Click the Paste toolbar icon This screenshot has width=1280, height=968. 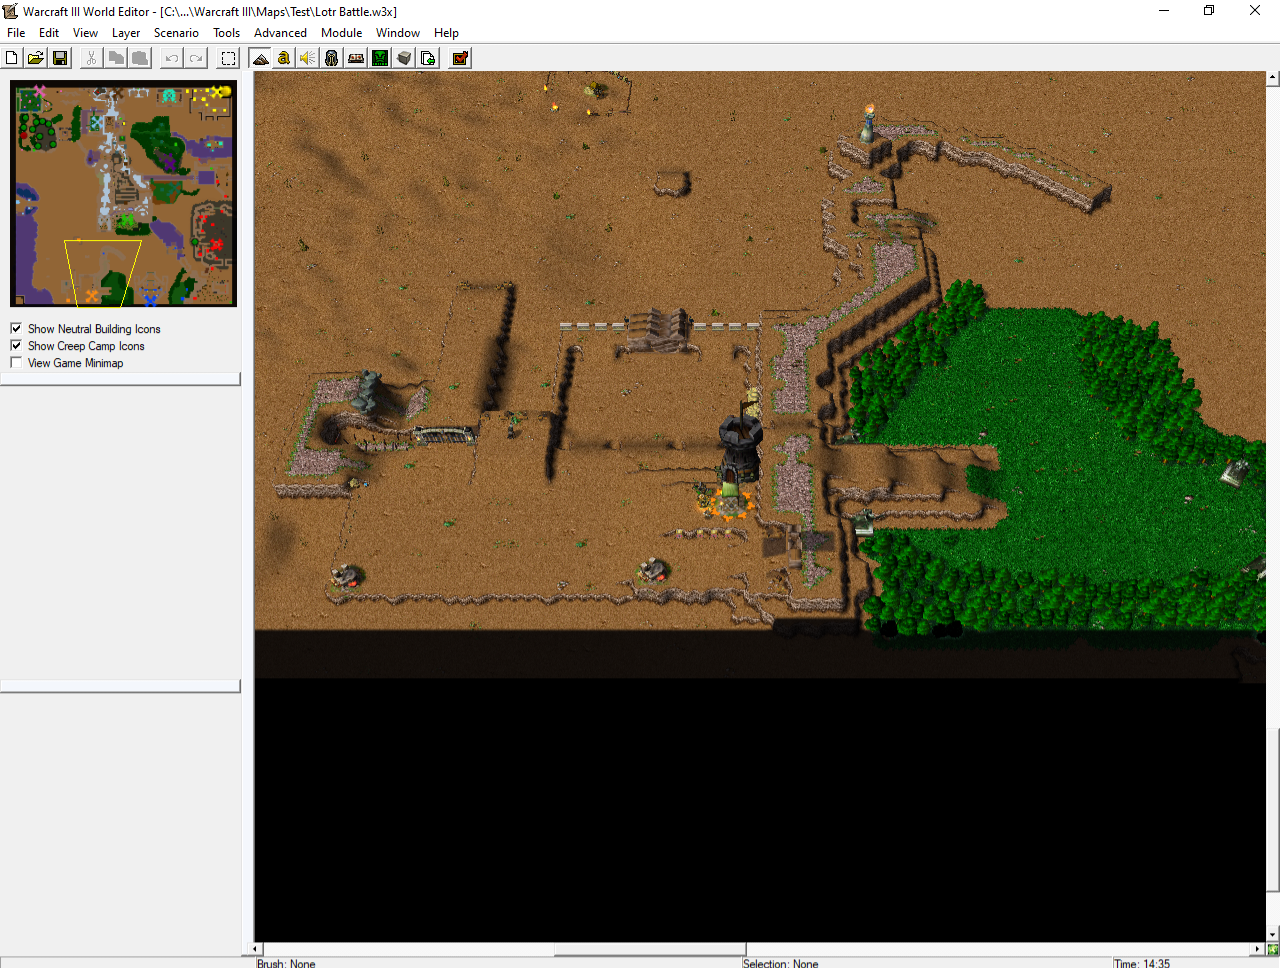[x=140, y=58]
